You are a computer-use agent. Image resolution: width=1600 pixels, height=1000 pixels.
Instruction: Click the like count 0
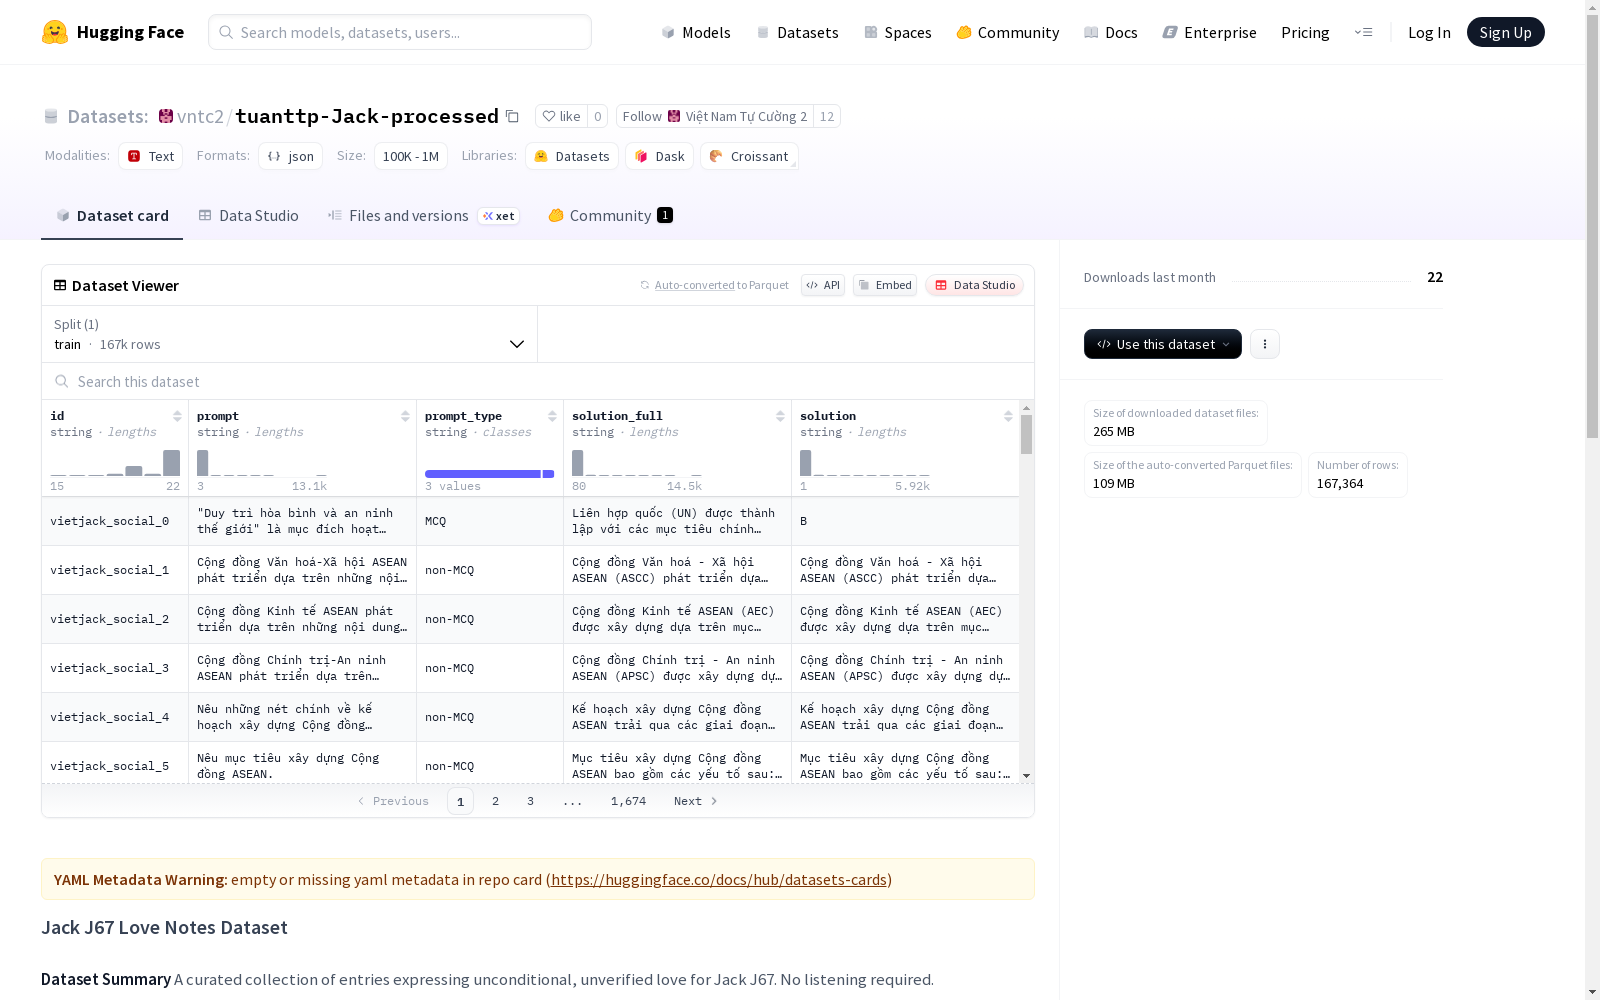pyautogui.click(x=598, y=116)
